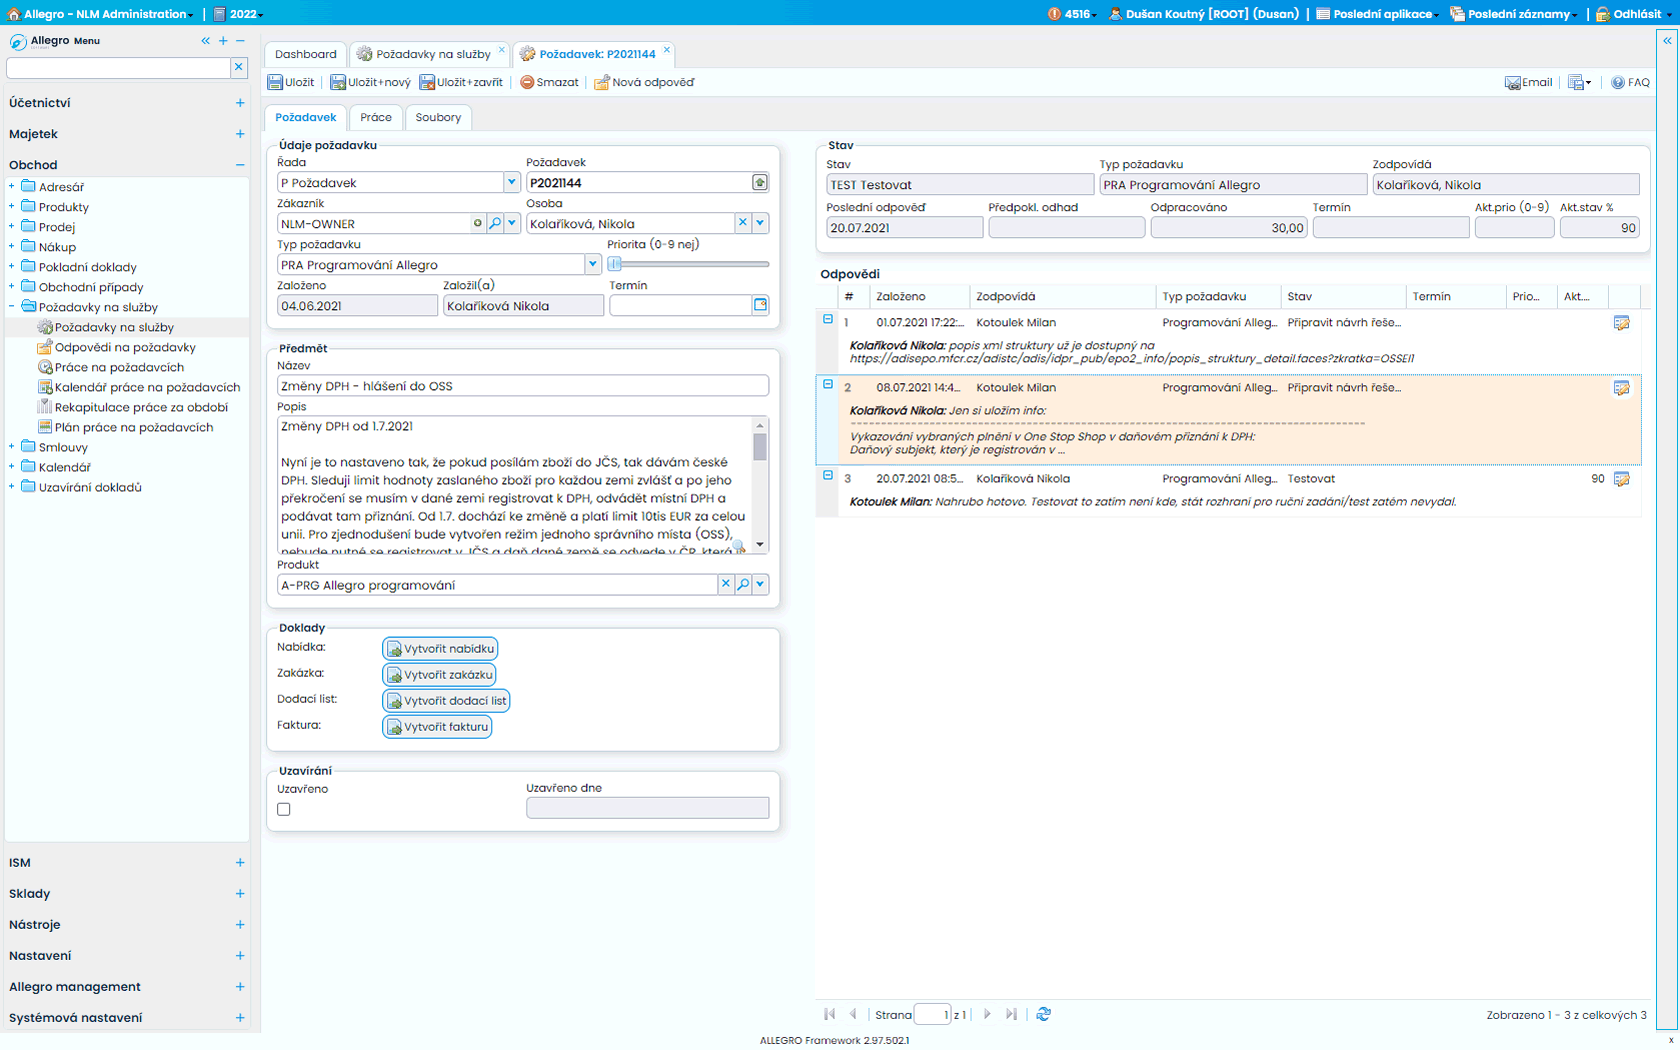The width and height of the screenshot is (1680, 1050).
Task: Go to next page in Odpovědi pager
Action: [987, 1014]
